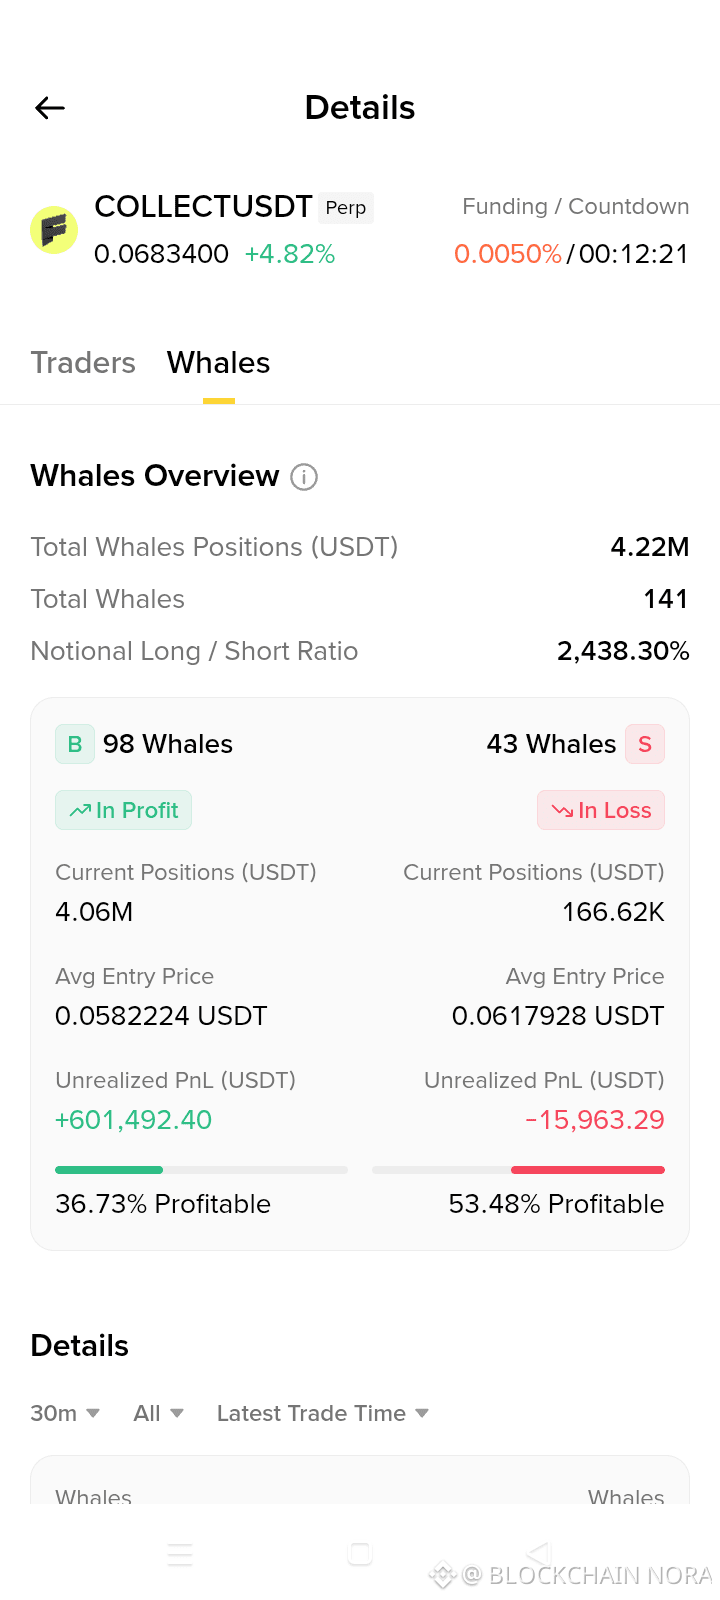Screen dimensions: 720x1600
Task: Tap the Perp label tag
Action: 346,208
